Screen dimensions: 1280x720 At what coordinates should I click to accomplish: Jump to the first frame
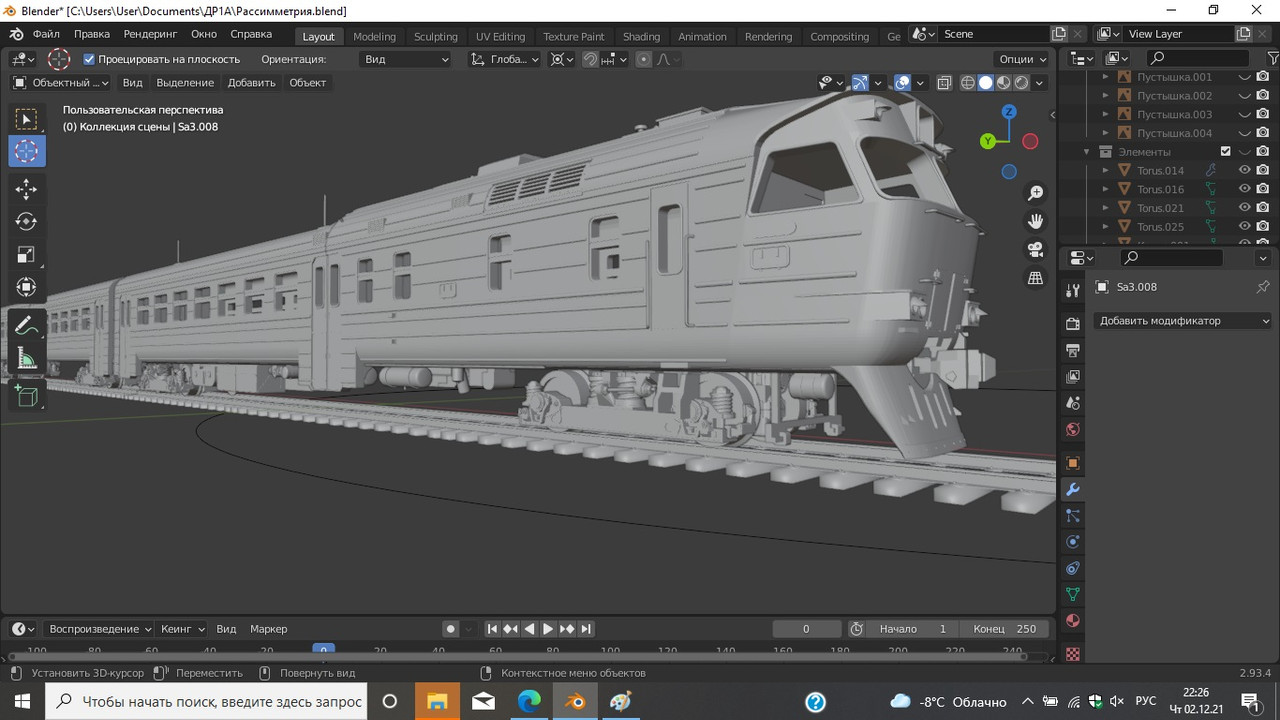492,629
